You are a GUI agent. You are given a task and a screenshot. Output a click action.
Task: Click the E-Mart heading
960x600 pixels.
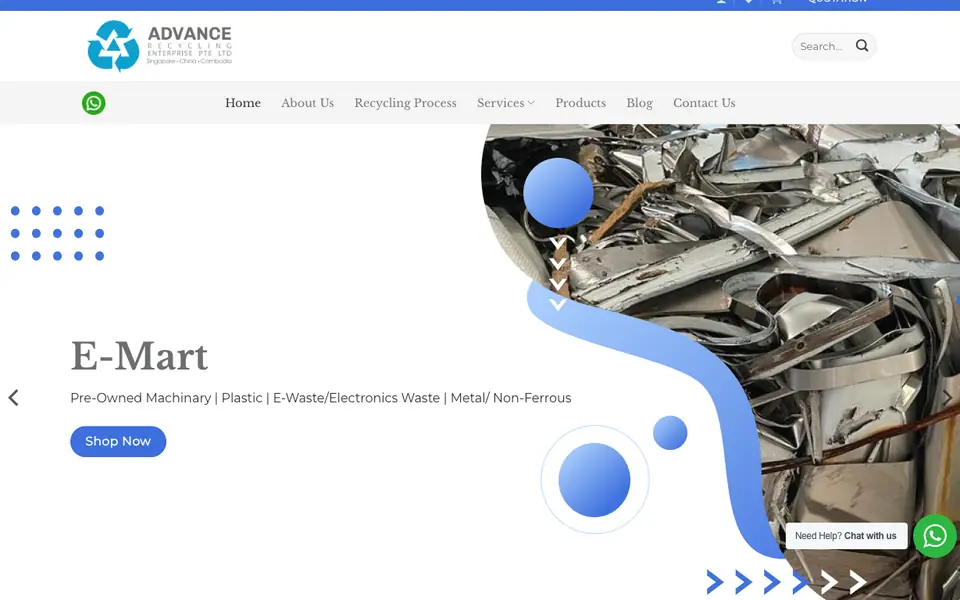(x=140, y=356)
